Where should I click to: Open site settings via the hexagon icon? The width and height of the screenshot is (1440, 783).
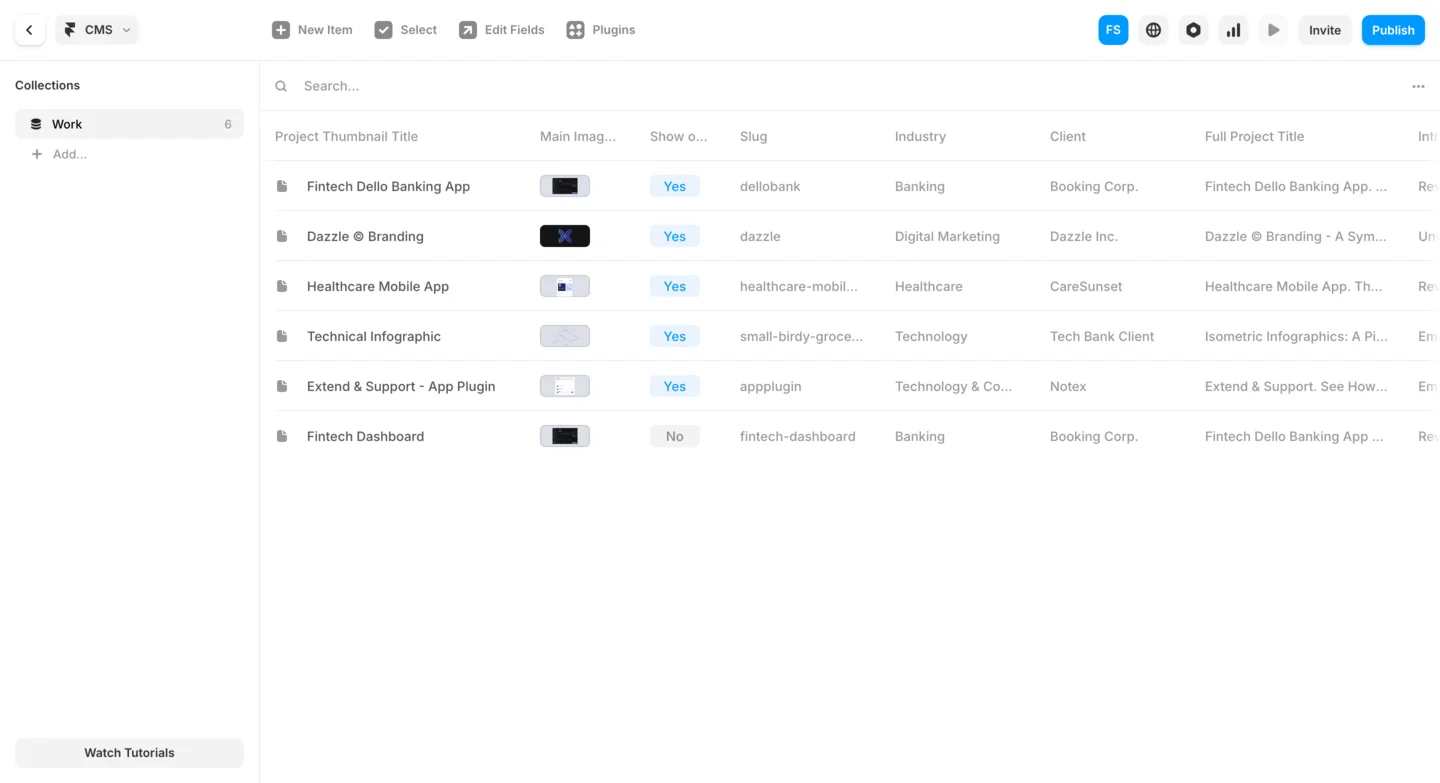tap(1193, 30)
